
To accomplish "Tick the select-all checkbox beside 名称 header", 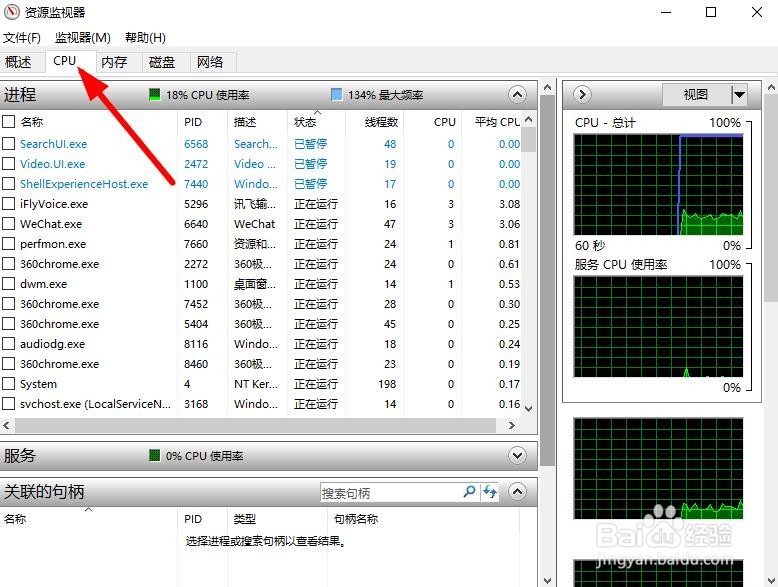I will pos(8,122).
